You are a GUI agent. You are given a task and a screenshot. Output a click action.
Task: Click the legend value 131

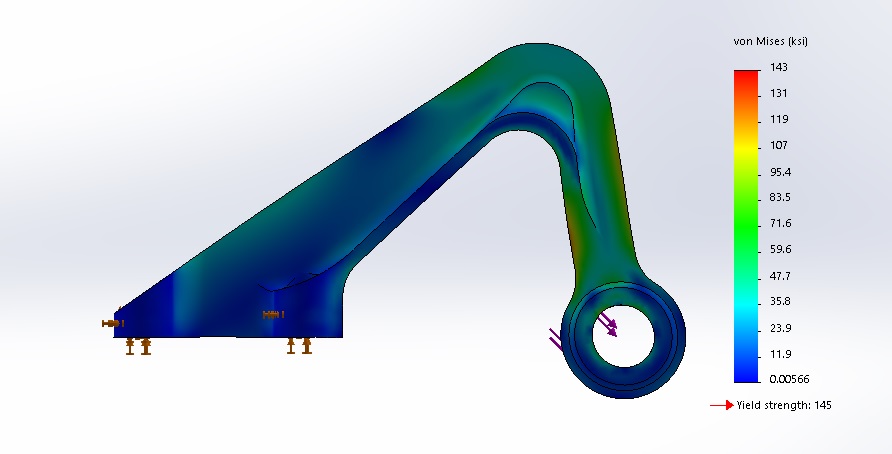click(x=779, y=93)
